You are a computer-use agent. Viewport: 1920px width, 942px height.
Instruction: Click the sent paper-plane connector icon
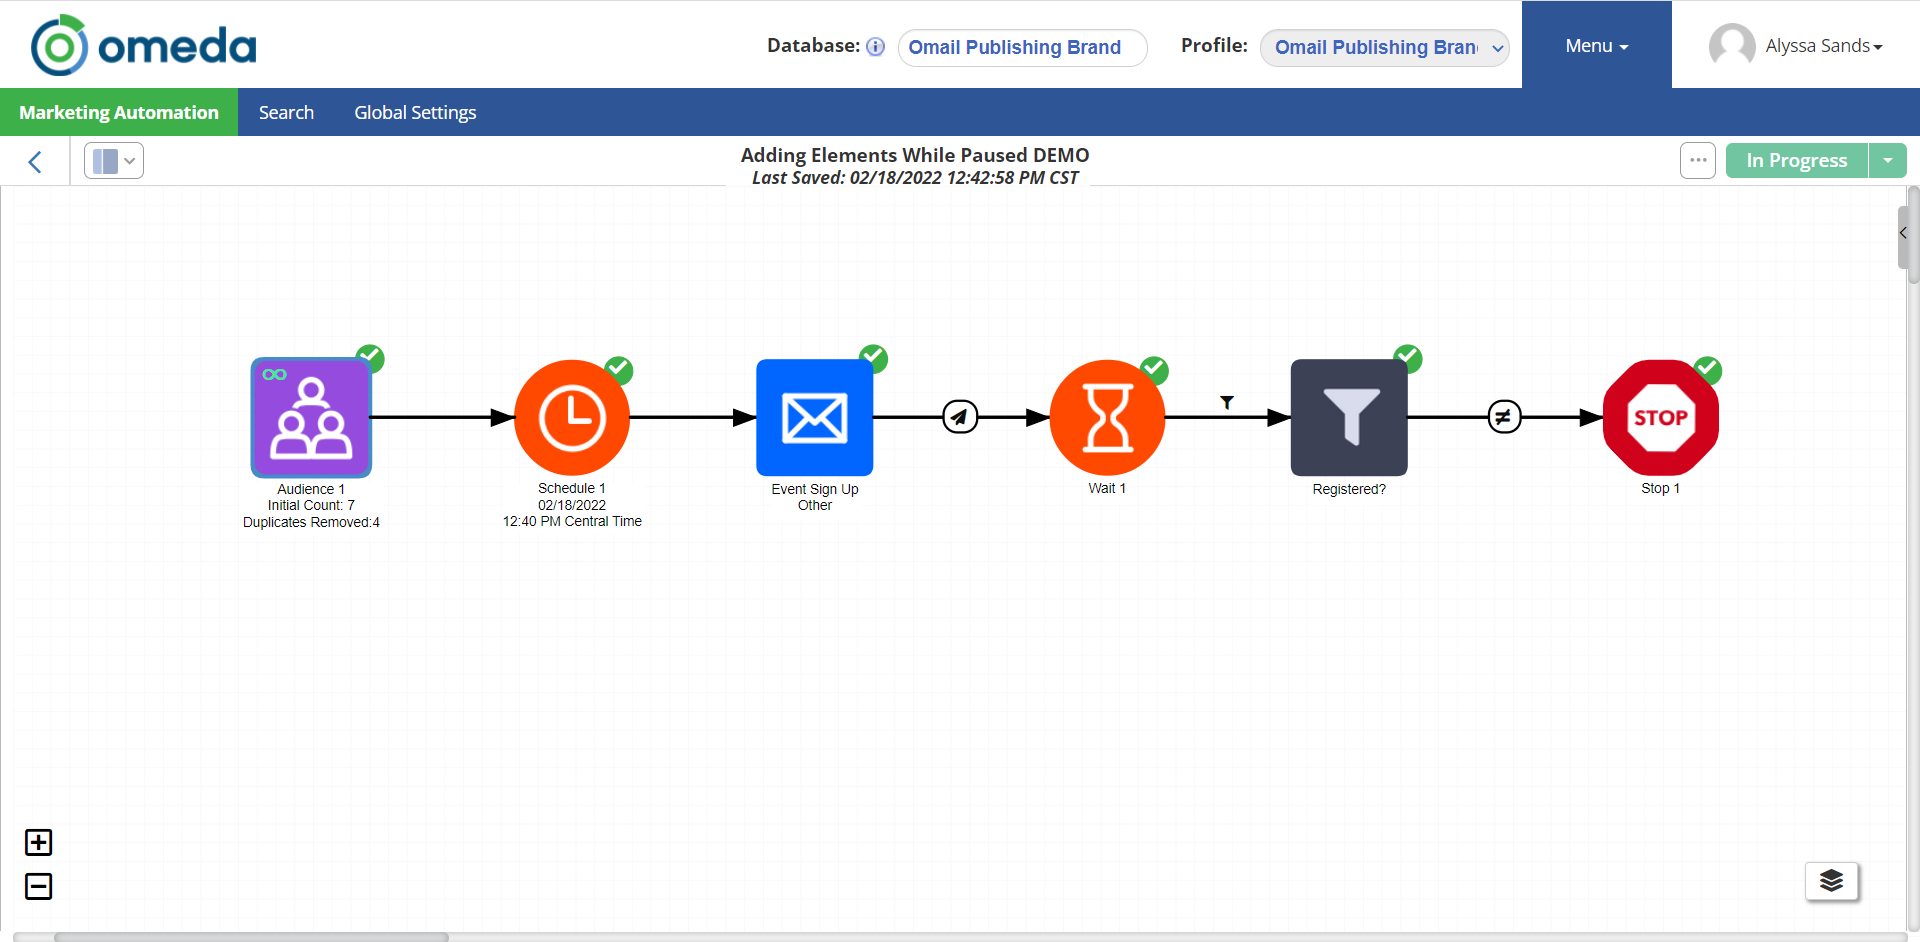click(960, 417)
